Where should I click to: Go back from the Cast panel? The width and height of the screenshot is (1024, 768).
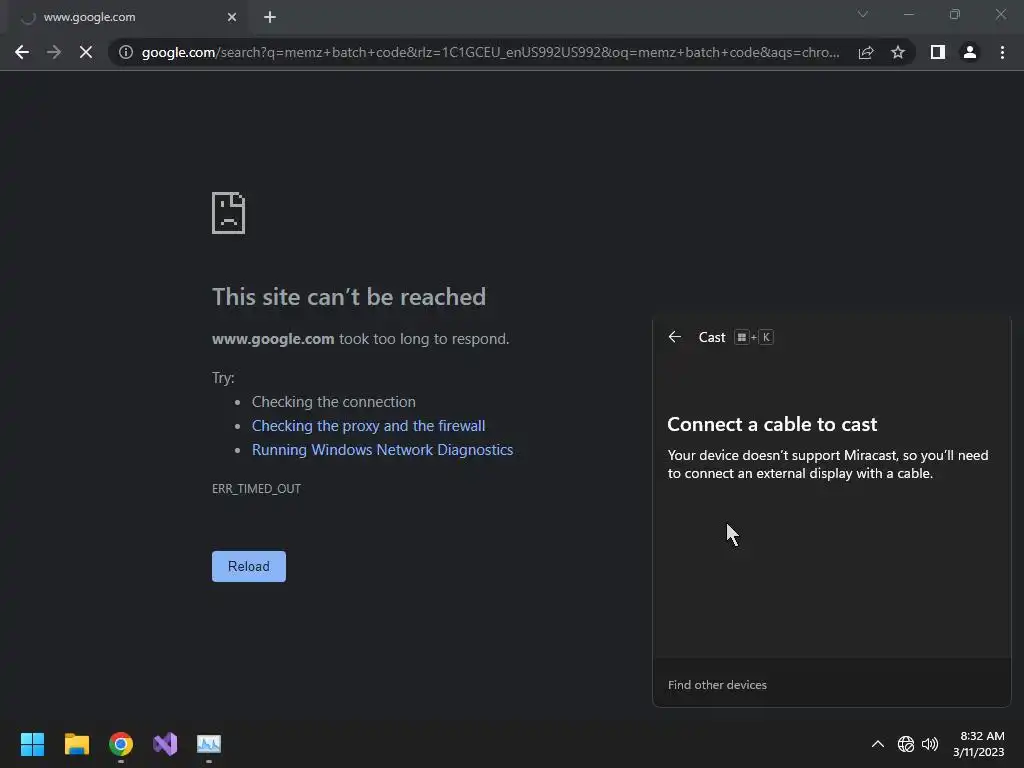click(x=675, y=337)
